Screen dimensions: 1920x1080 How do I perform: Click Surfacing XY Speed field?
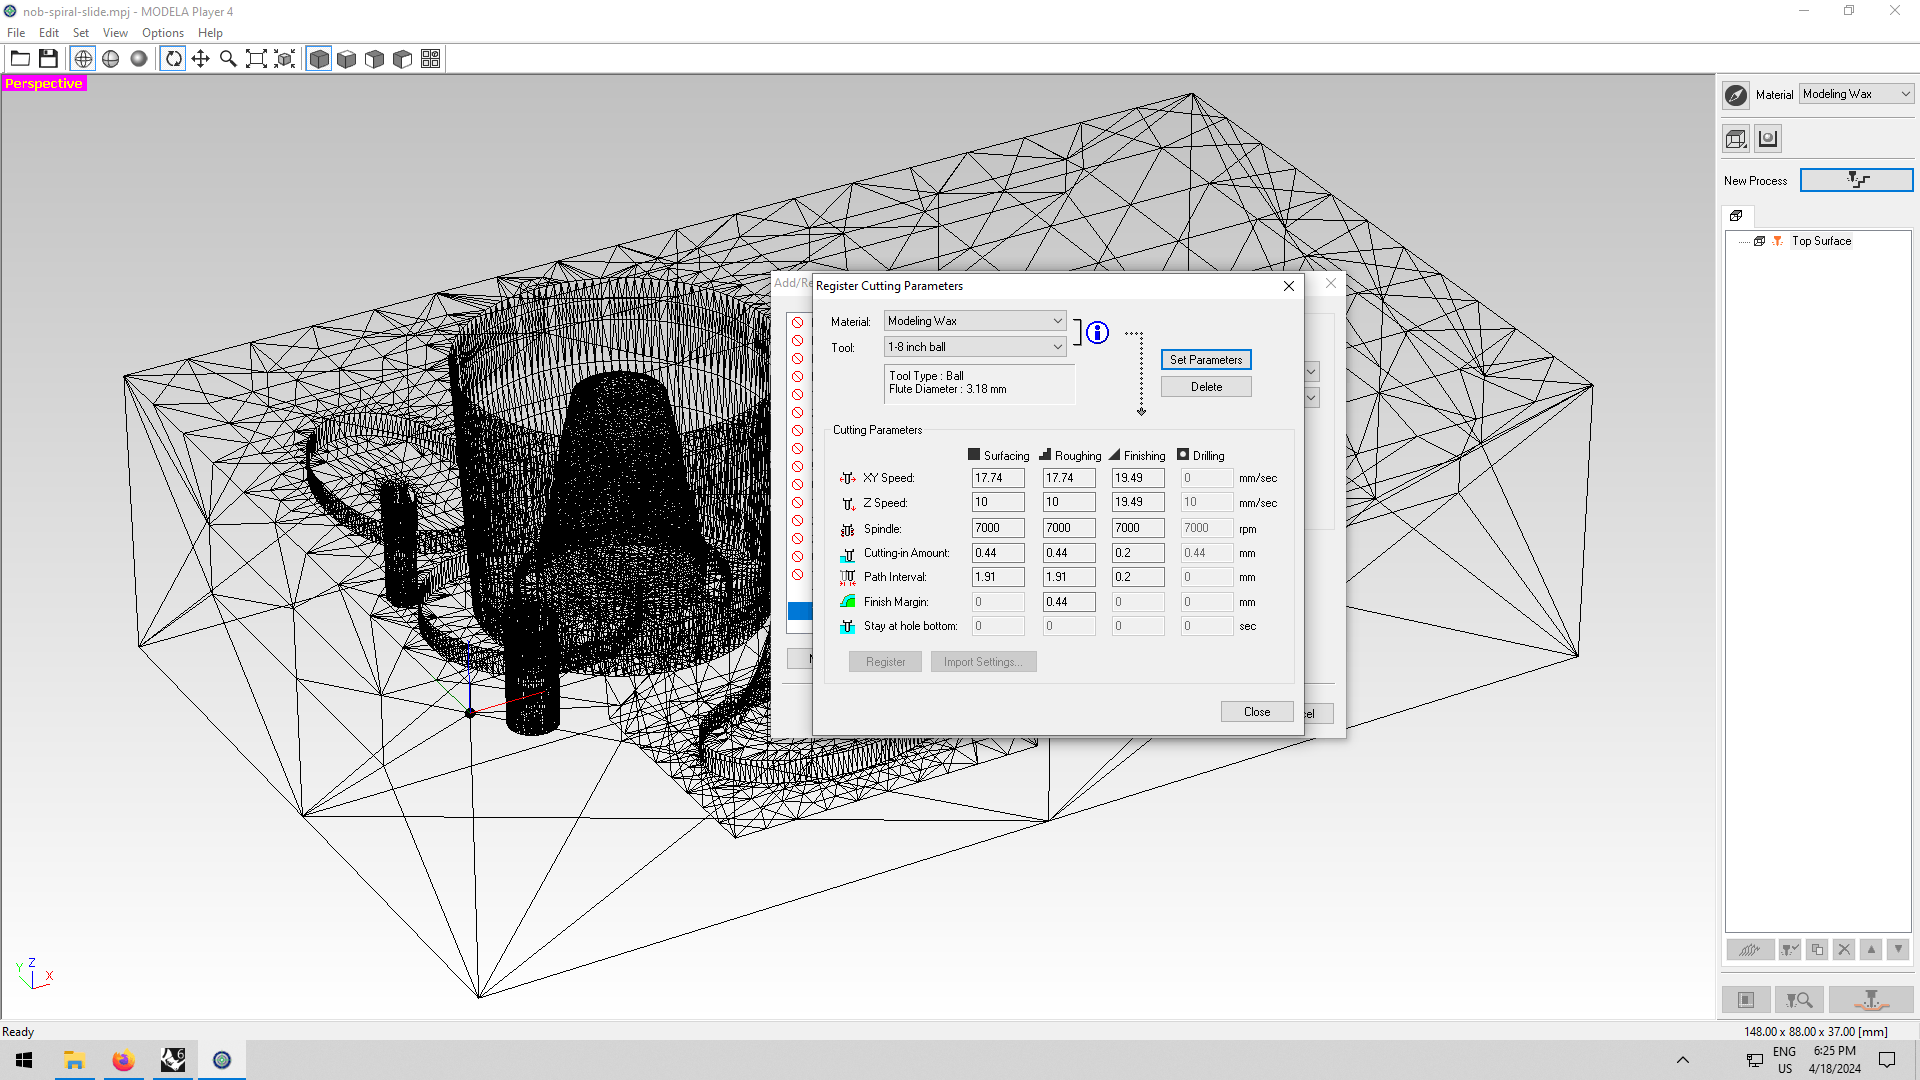tap(998, 478)
